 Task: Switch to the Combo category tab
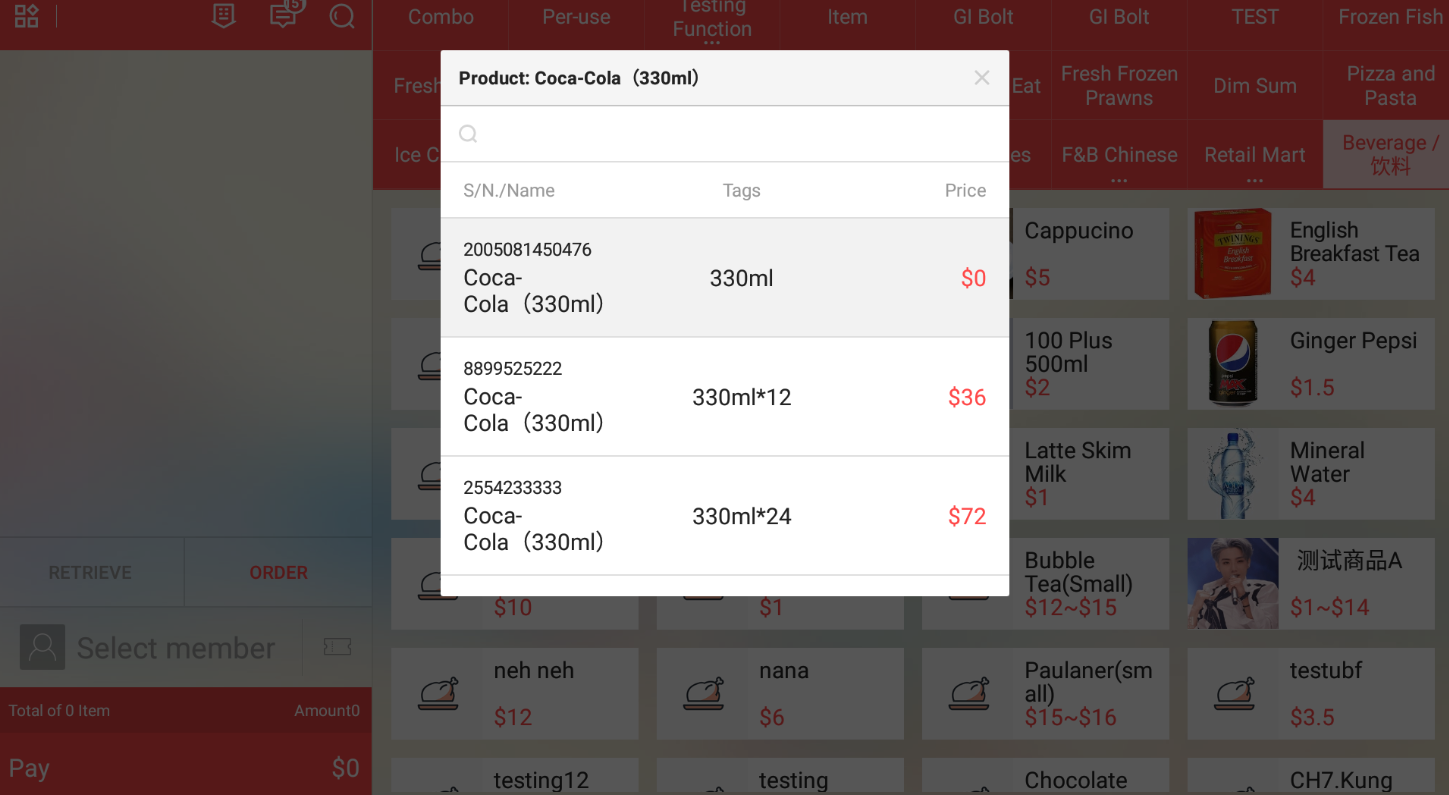pyautogui.click(x=441, y=17)
